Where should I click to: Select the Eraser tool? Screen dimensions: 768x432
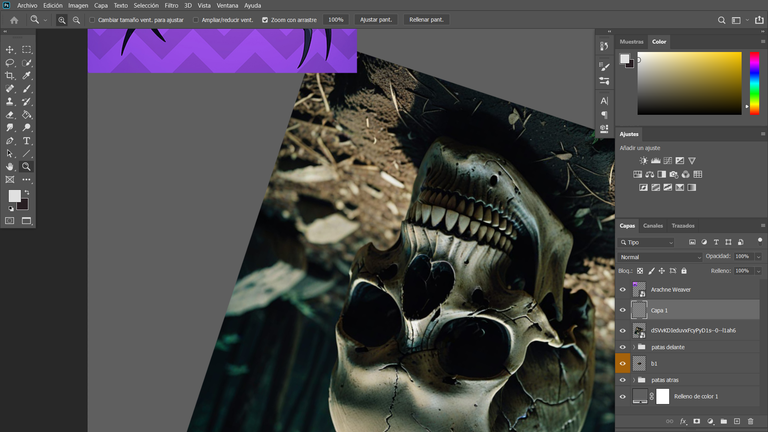(9, 115)
